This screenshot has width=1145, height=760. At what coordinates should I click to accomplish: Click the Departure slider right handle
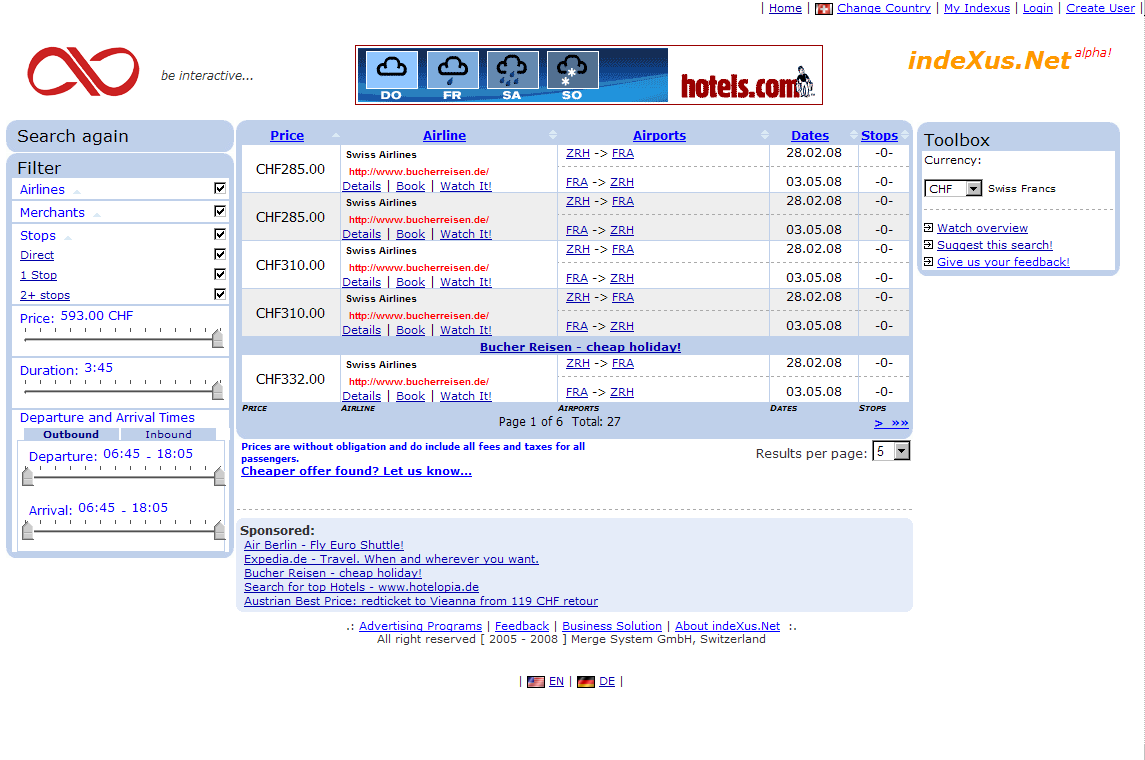tap(219, 477)
